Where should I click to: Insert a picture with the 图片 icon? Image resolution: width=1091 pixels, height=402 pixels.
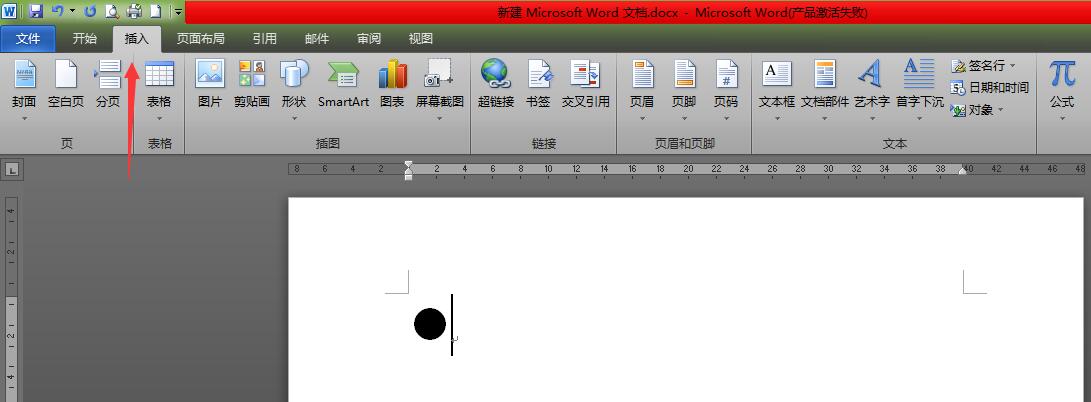pyautogui.click(x=210, y=84)
